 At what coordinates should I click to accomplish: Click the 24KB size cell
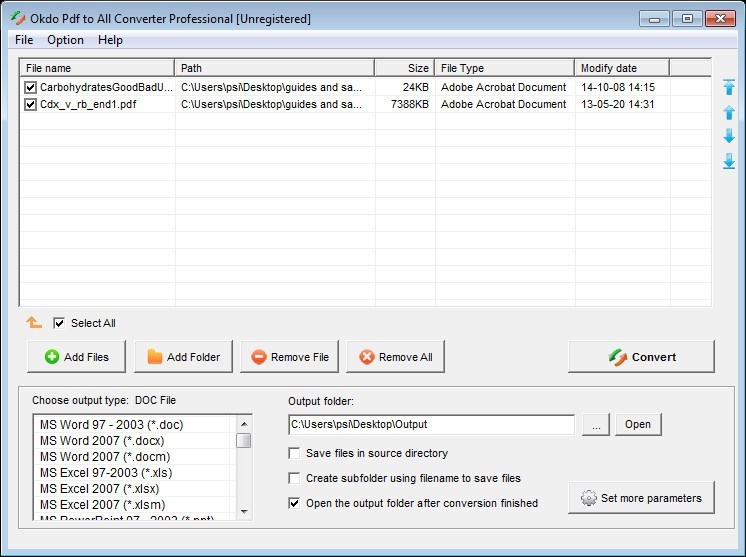[x=416, y=88]
